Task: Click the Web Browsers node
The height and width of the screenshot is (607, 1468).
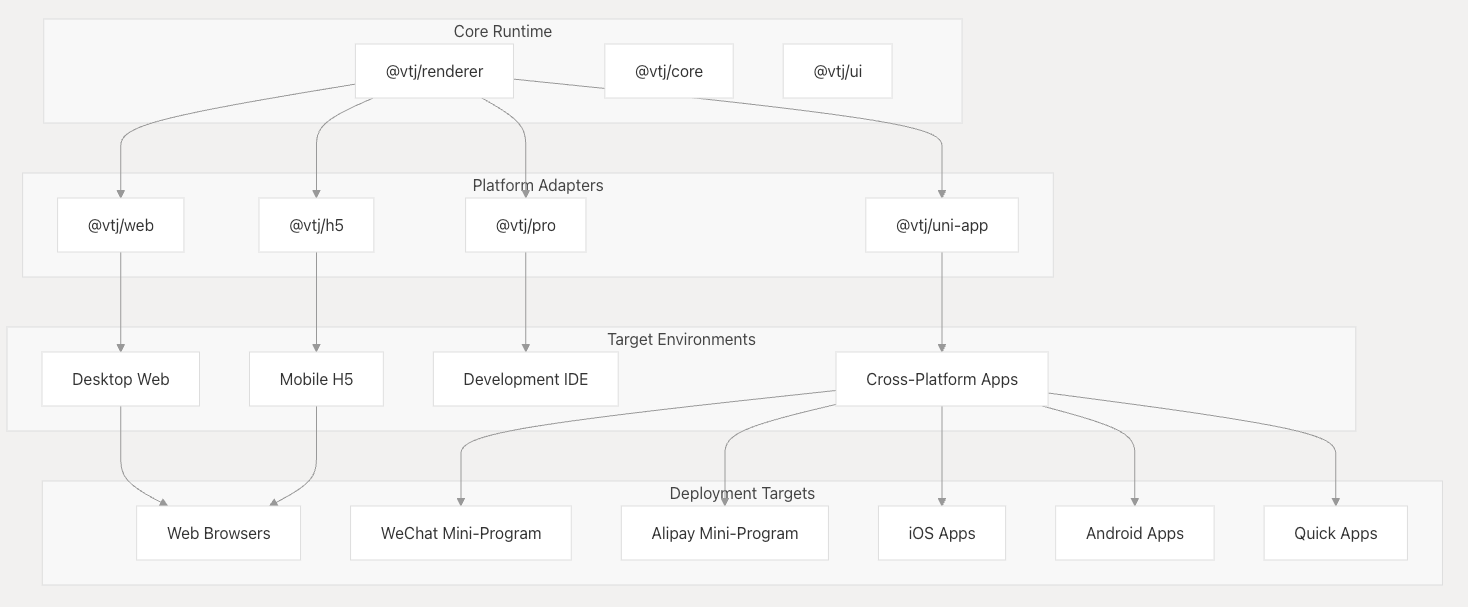Action: pyautogui.click(x=218, y=533)
